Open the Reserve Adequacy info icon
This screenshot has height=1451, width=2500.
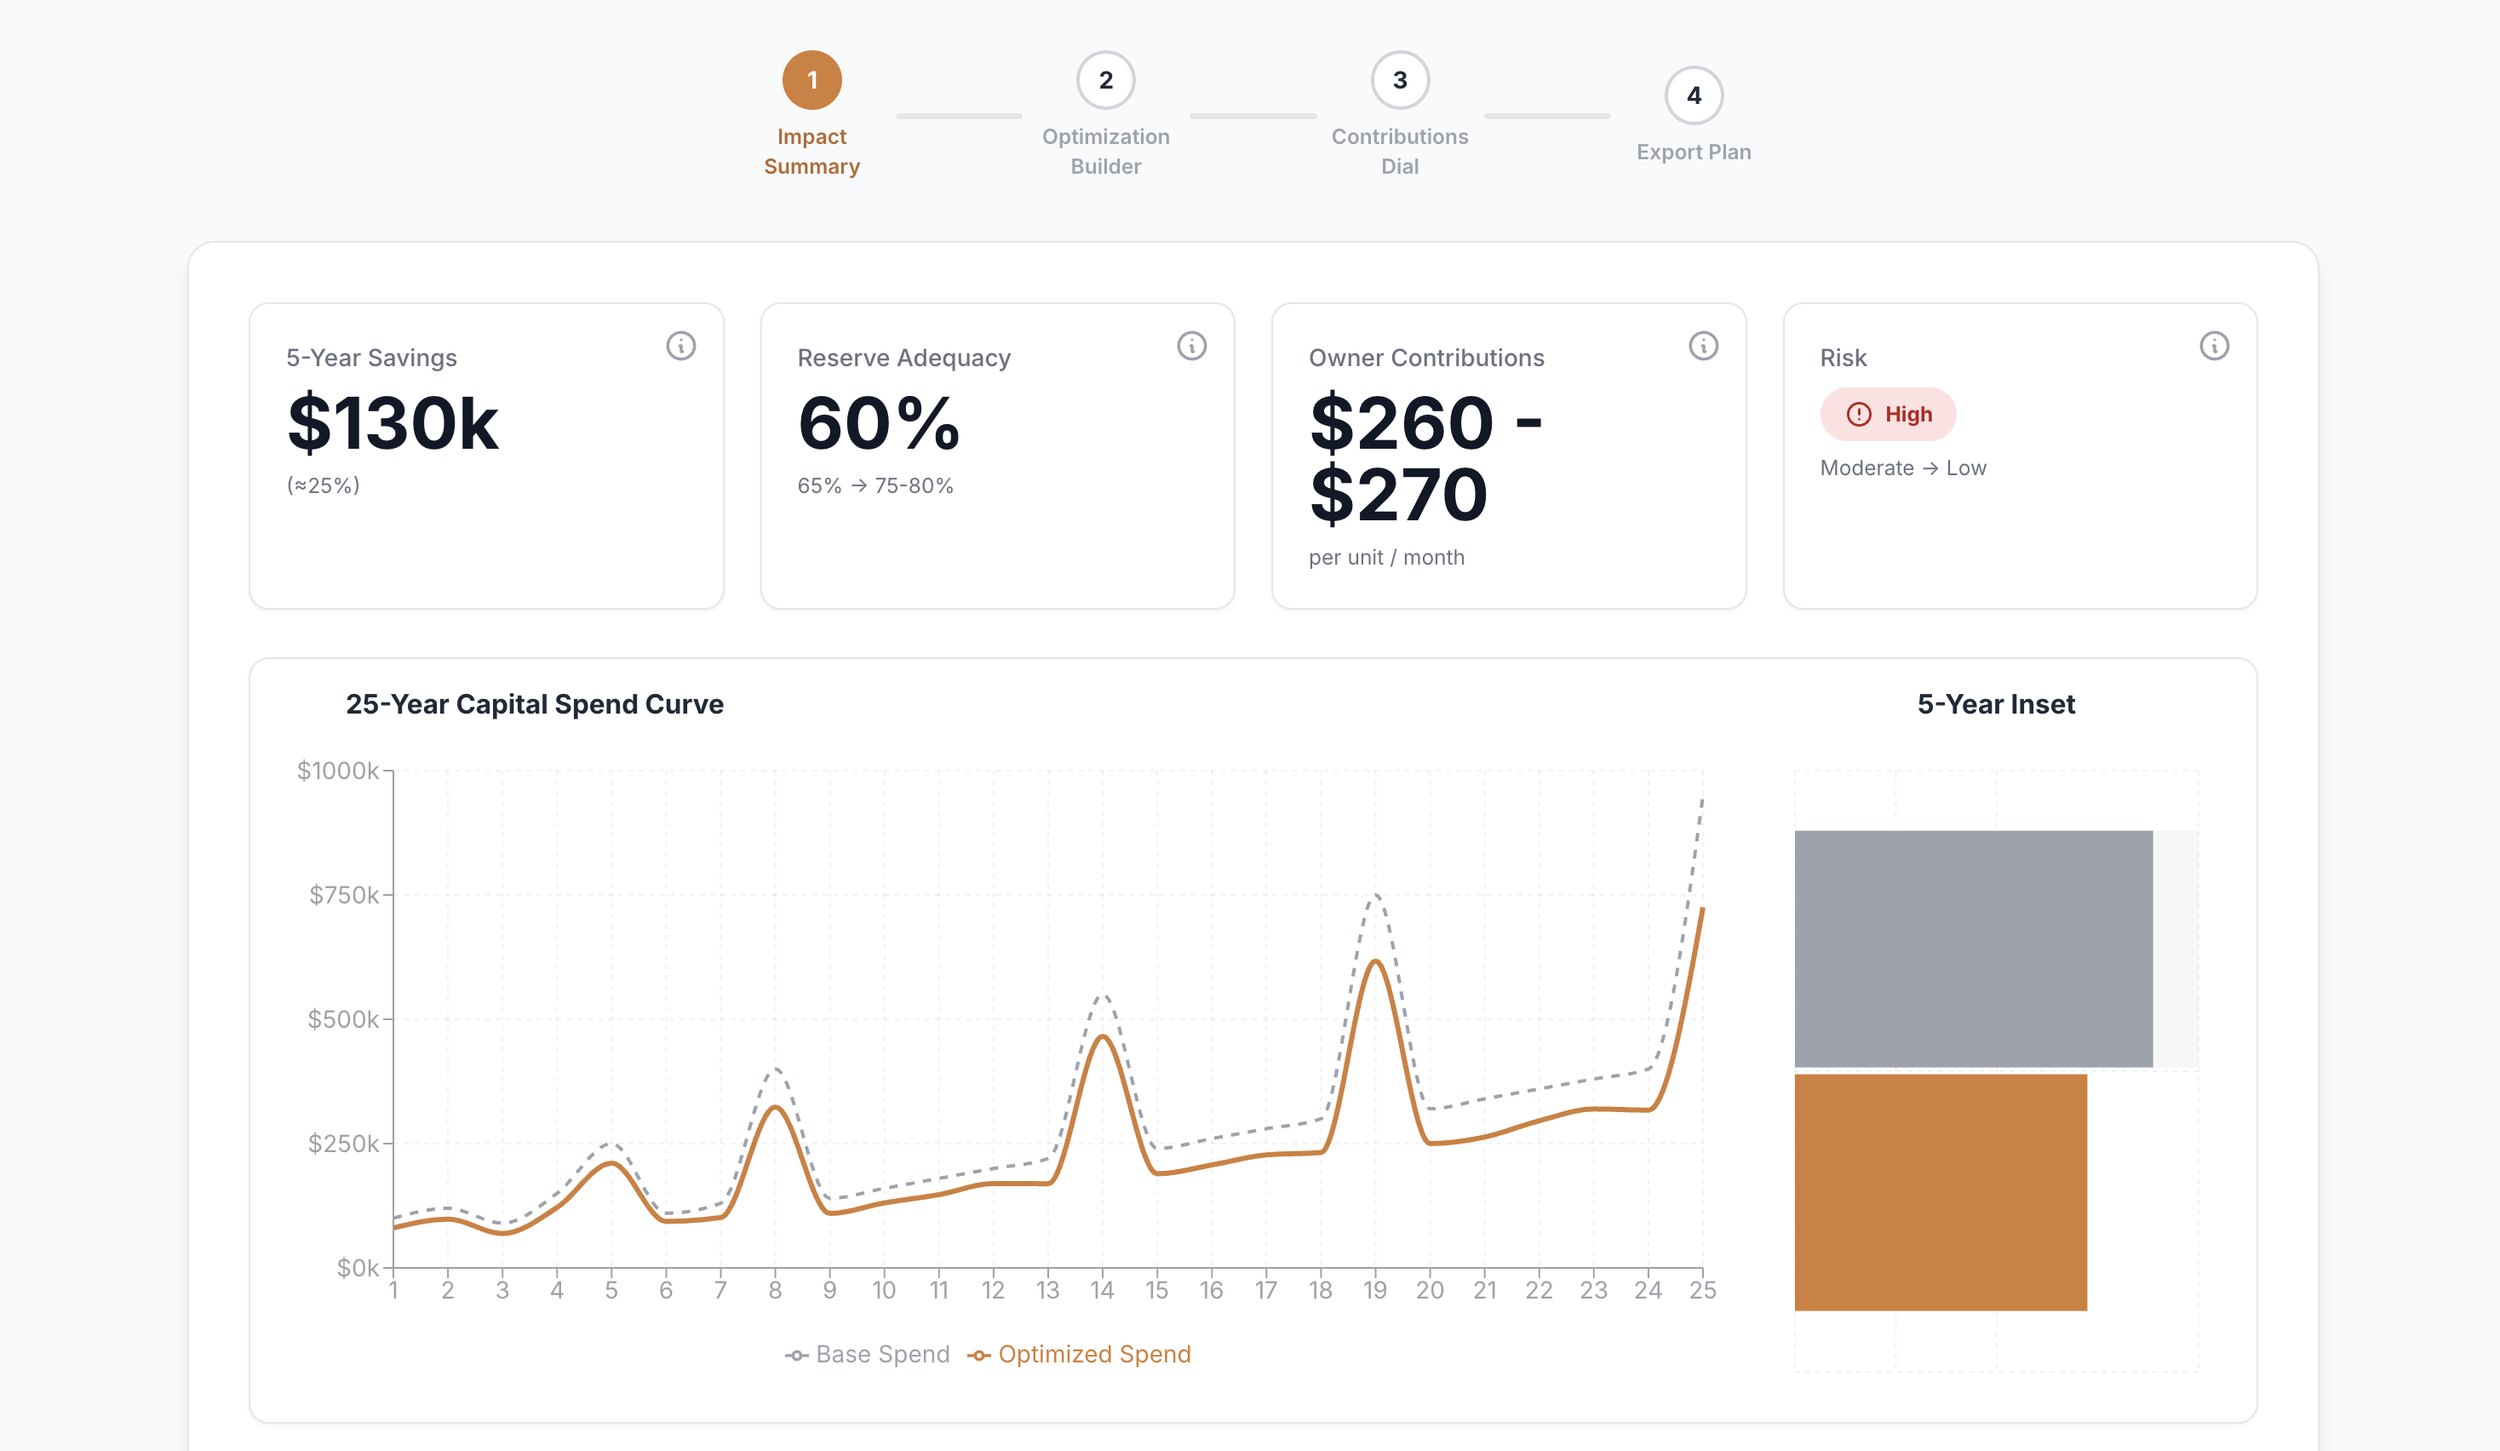1191,346
